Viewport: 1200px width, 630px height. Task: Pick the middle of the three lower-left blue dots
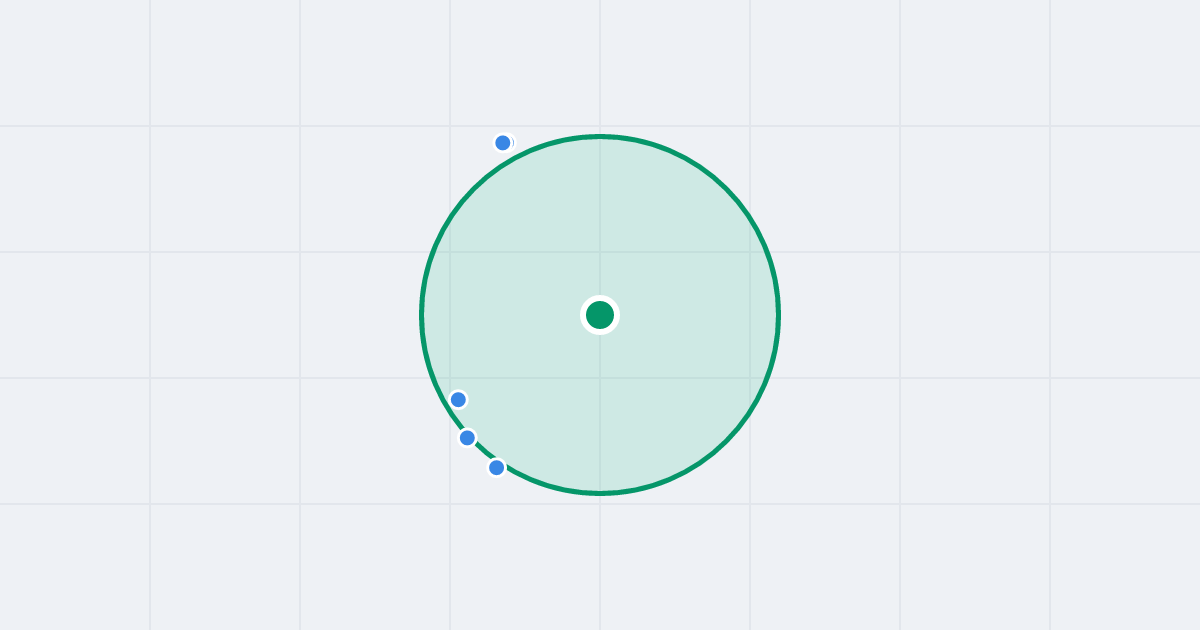pos(467,438)
